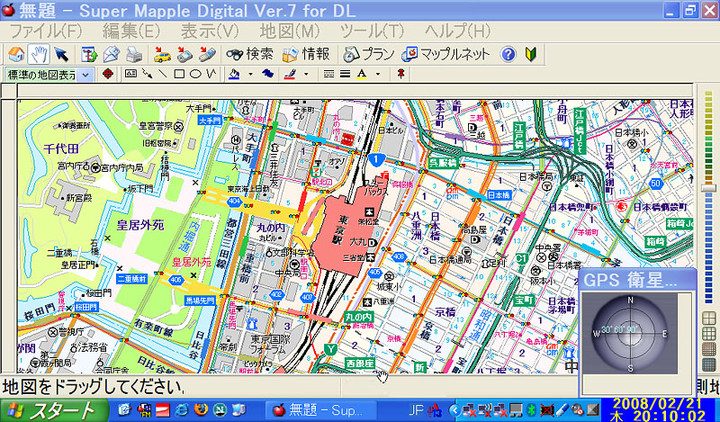720x422 pixels.
Task: Click the line style pattern icon
Action: (x=328, y=73)
